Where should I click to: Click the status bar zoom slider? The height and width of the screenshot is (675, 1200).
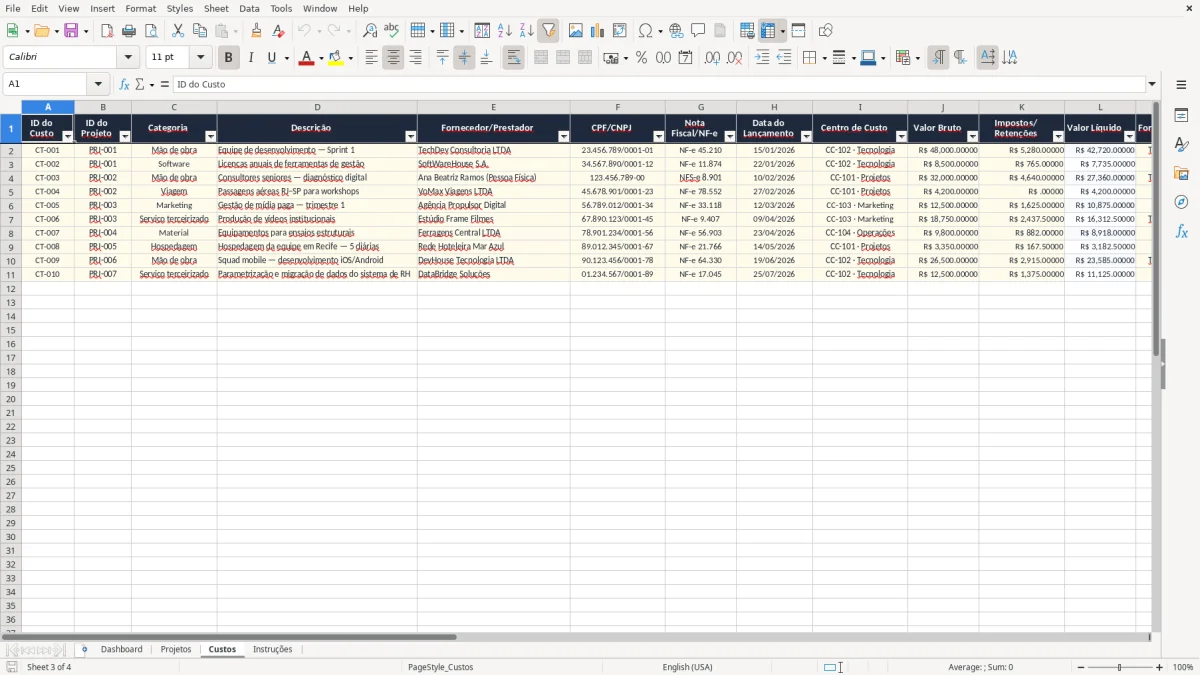(1120, 667)
